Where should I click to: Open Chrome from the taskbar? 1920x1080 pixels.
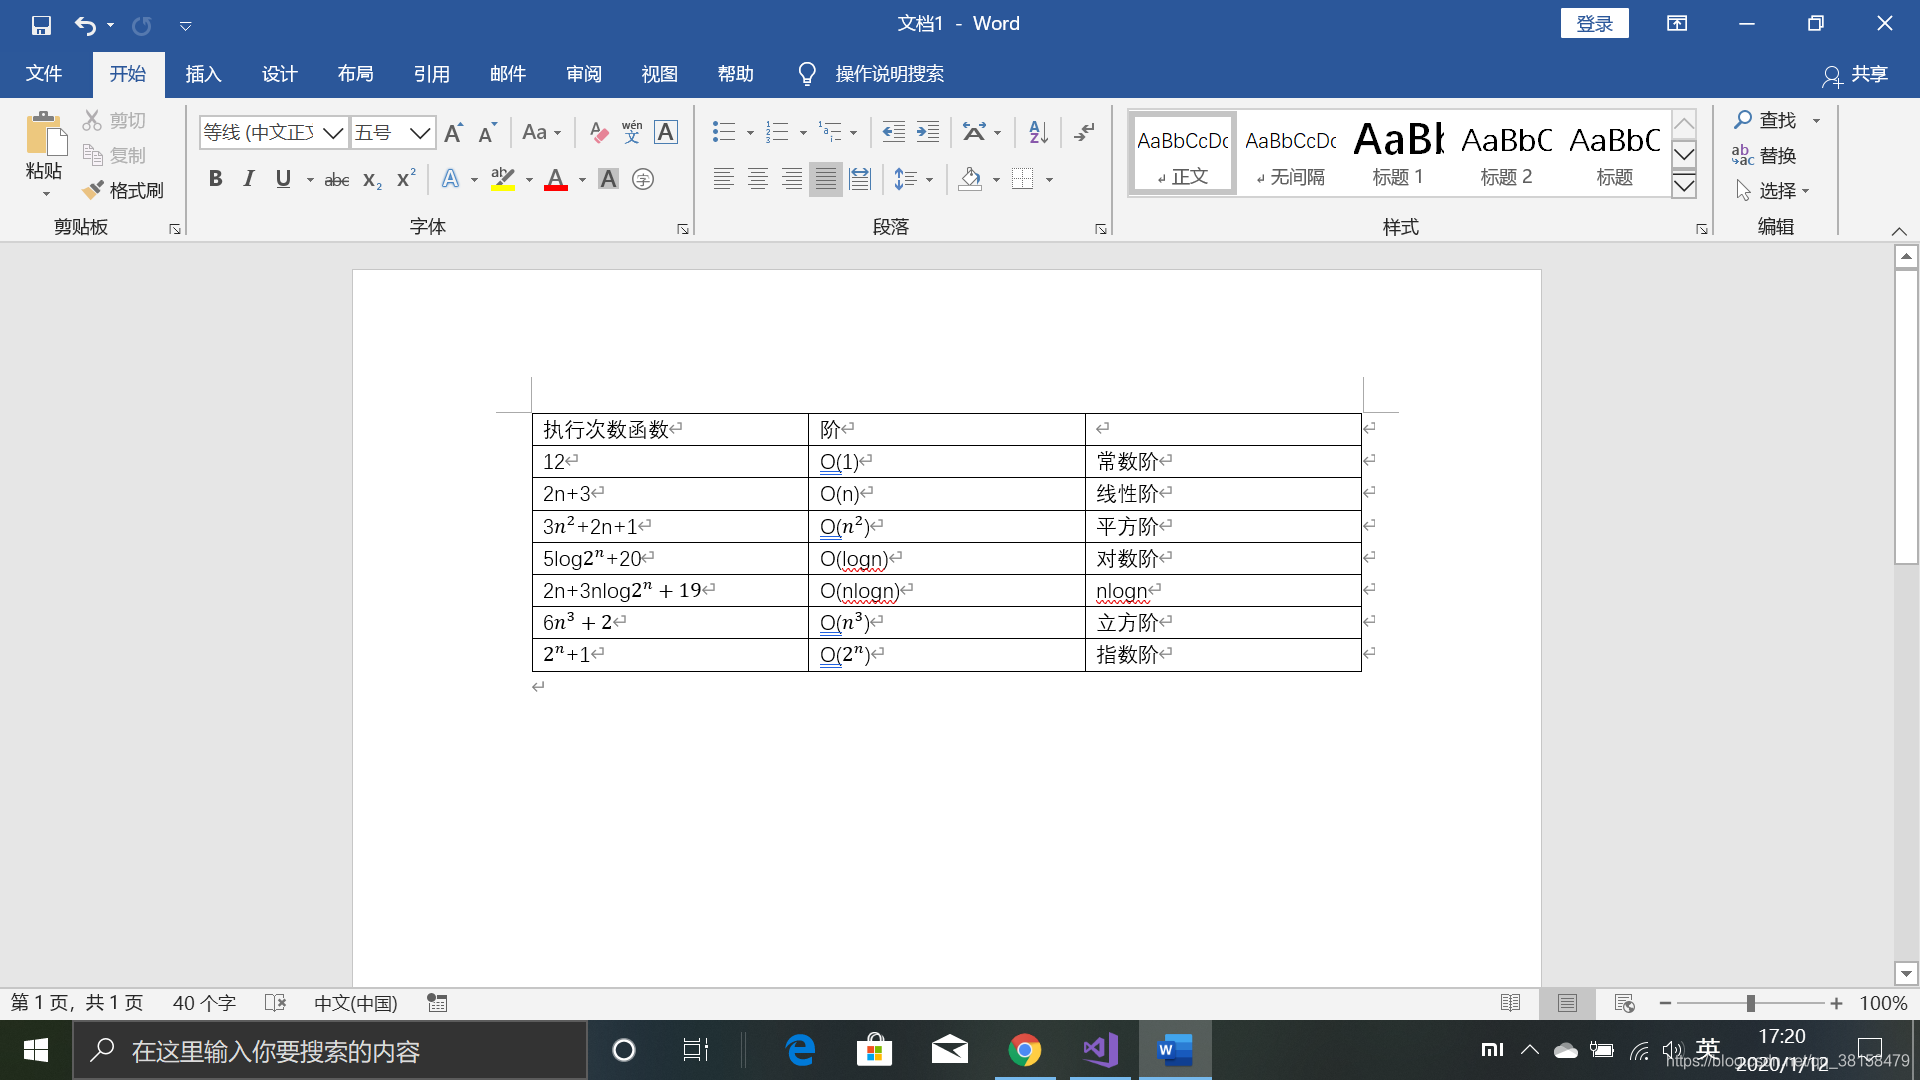tap(1024, 1050)
